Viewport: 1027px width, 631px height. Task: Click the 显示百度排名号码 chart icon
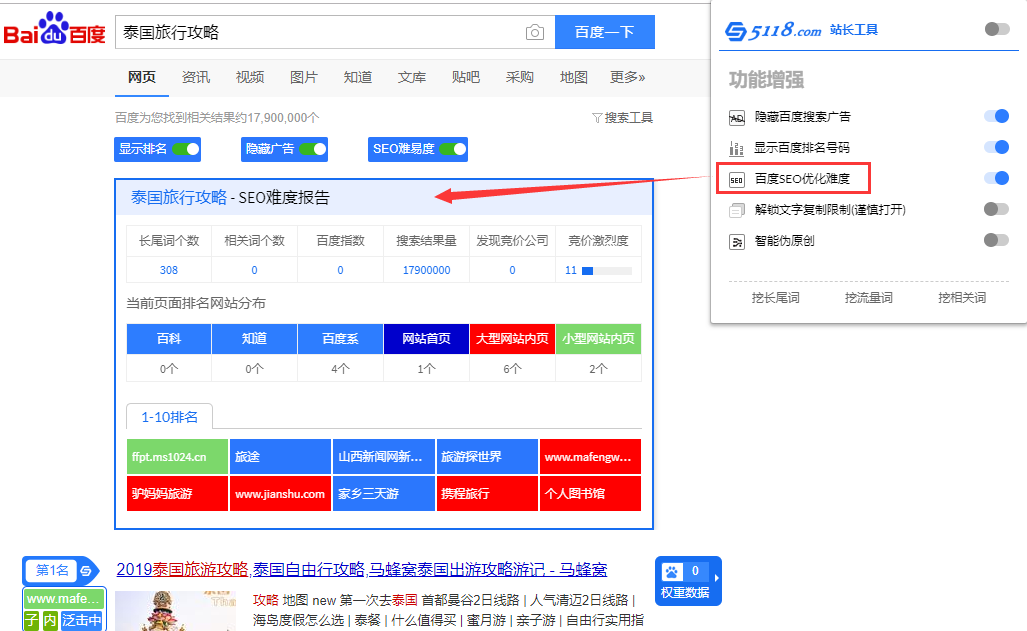click(x=737, y=148)
